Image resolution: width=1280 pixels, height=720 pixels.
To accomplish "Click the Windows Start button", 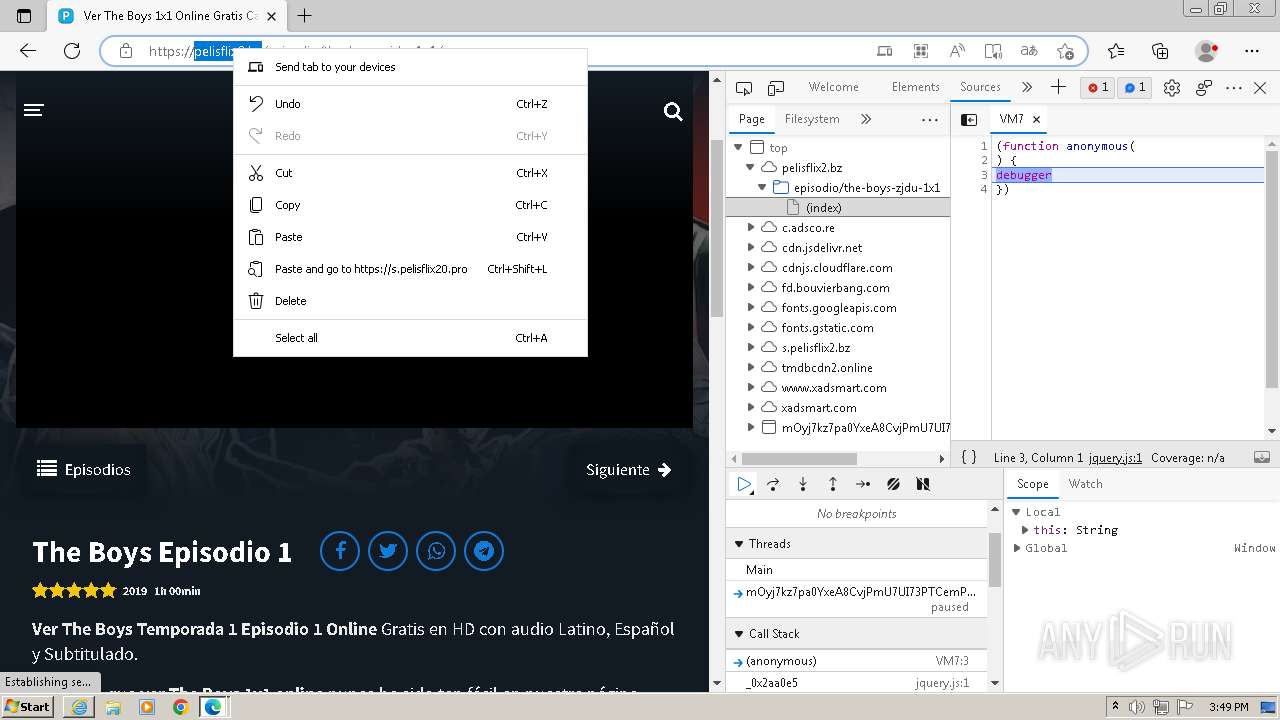I will pos(27,707).
